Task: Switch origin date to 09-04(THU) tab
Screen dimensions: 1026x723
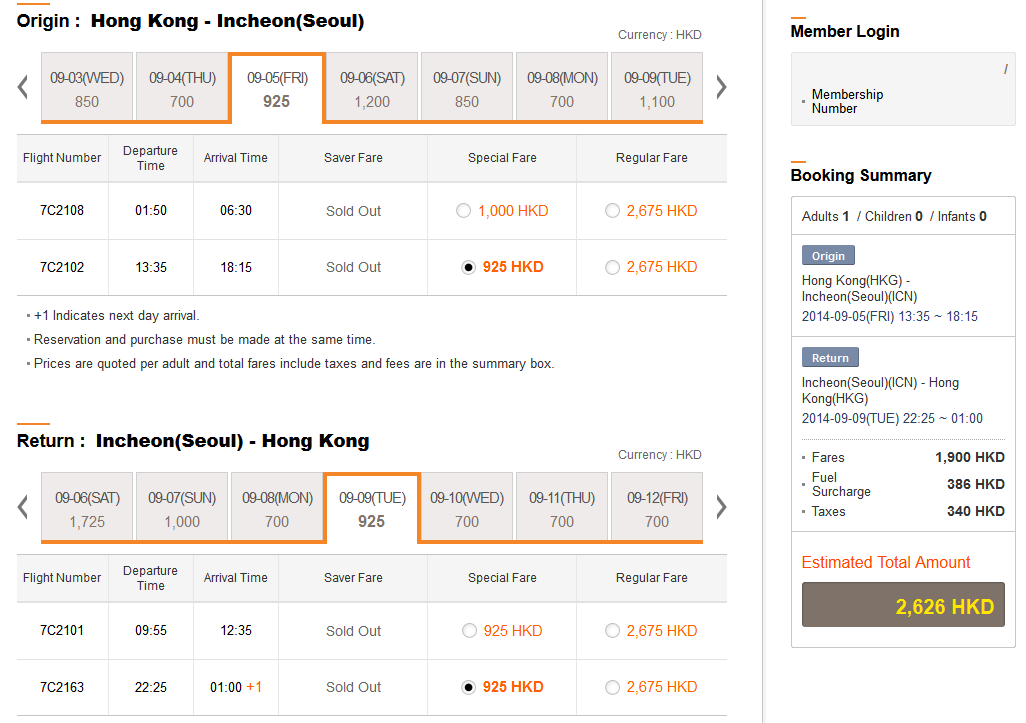Action: [182, 88]
